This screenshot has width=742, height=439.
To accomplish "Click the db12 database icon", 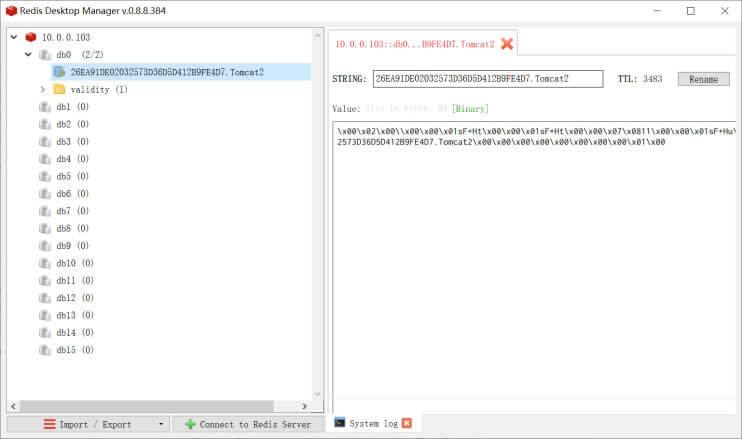I will [45, 298].
